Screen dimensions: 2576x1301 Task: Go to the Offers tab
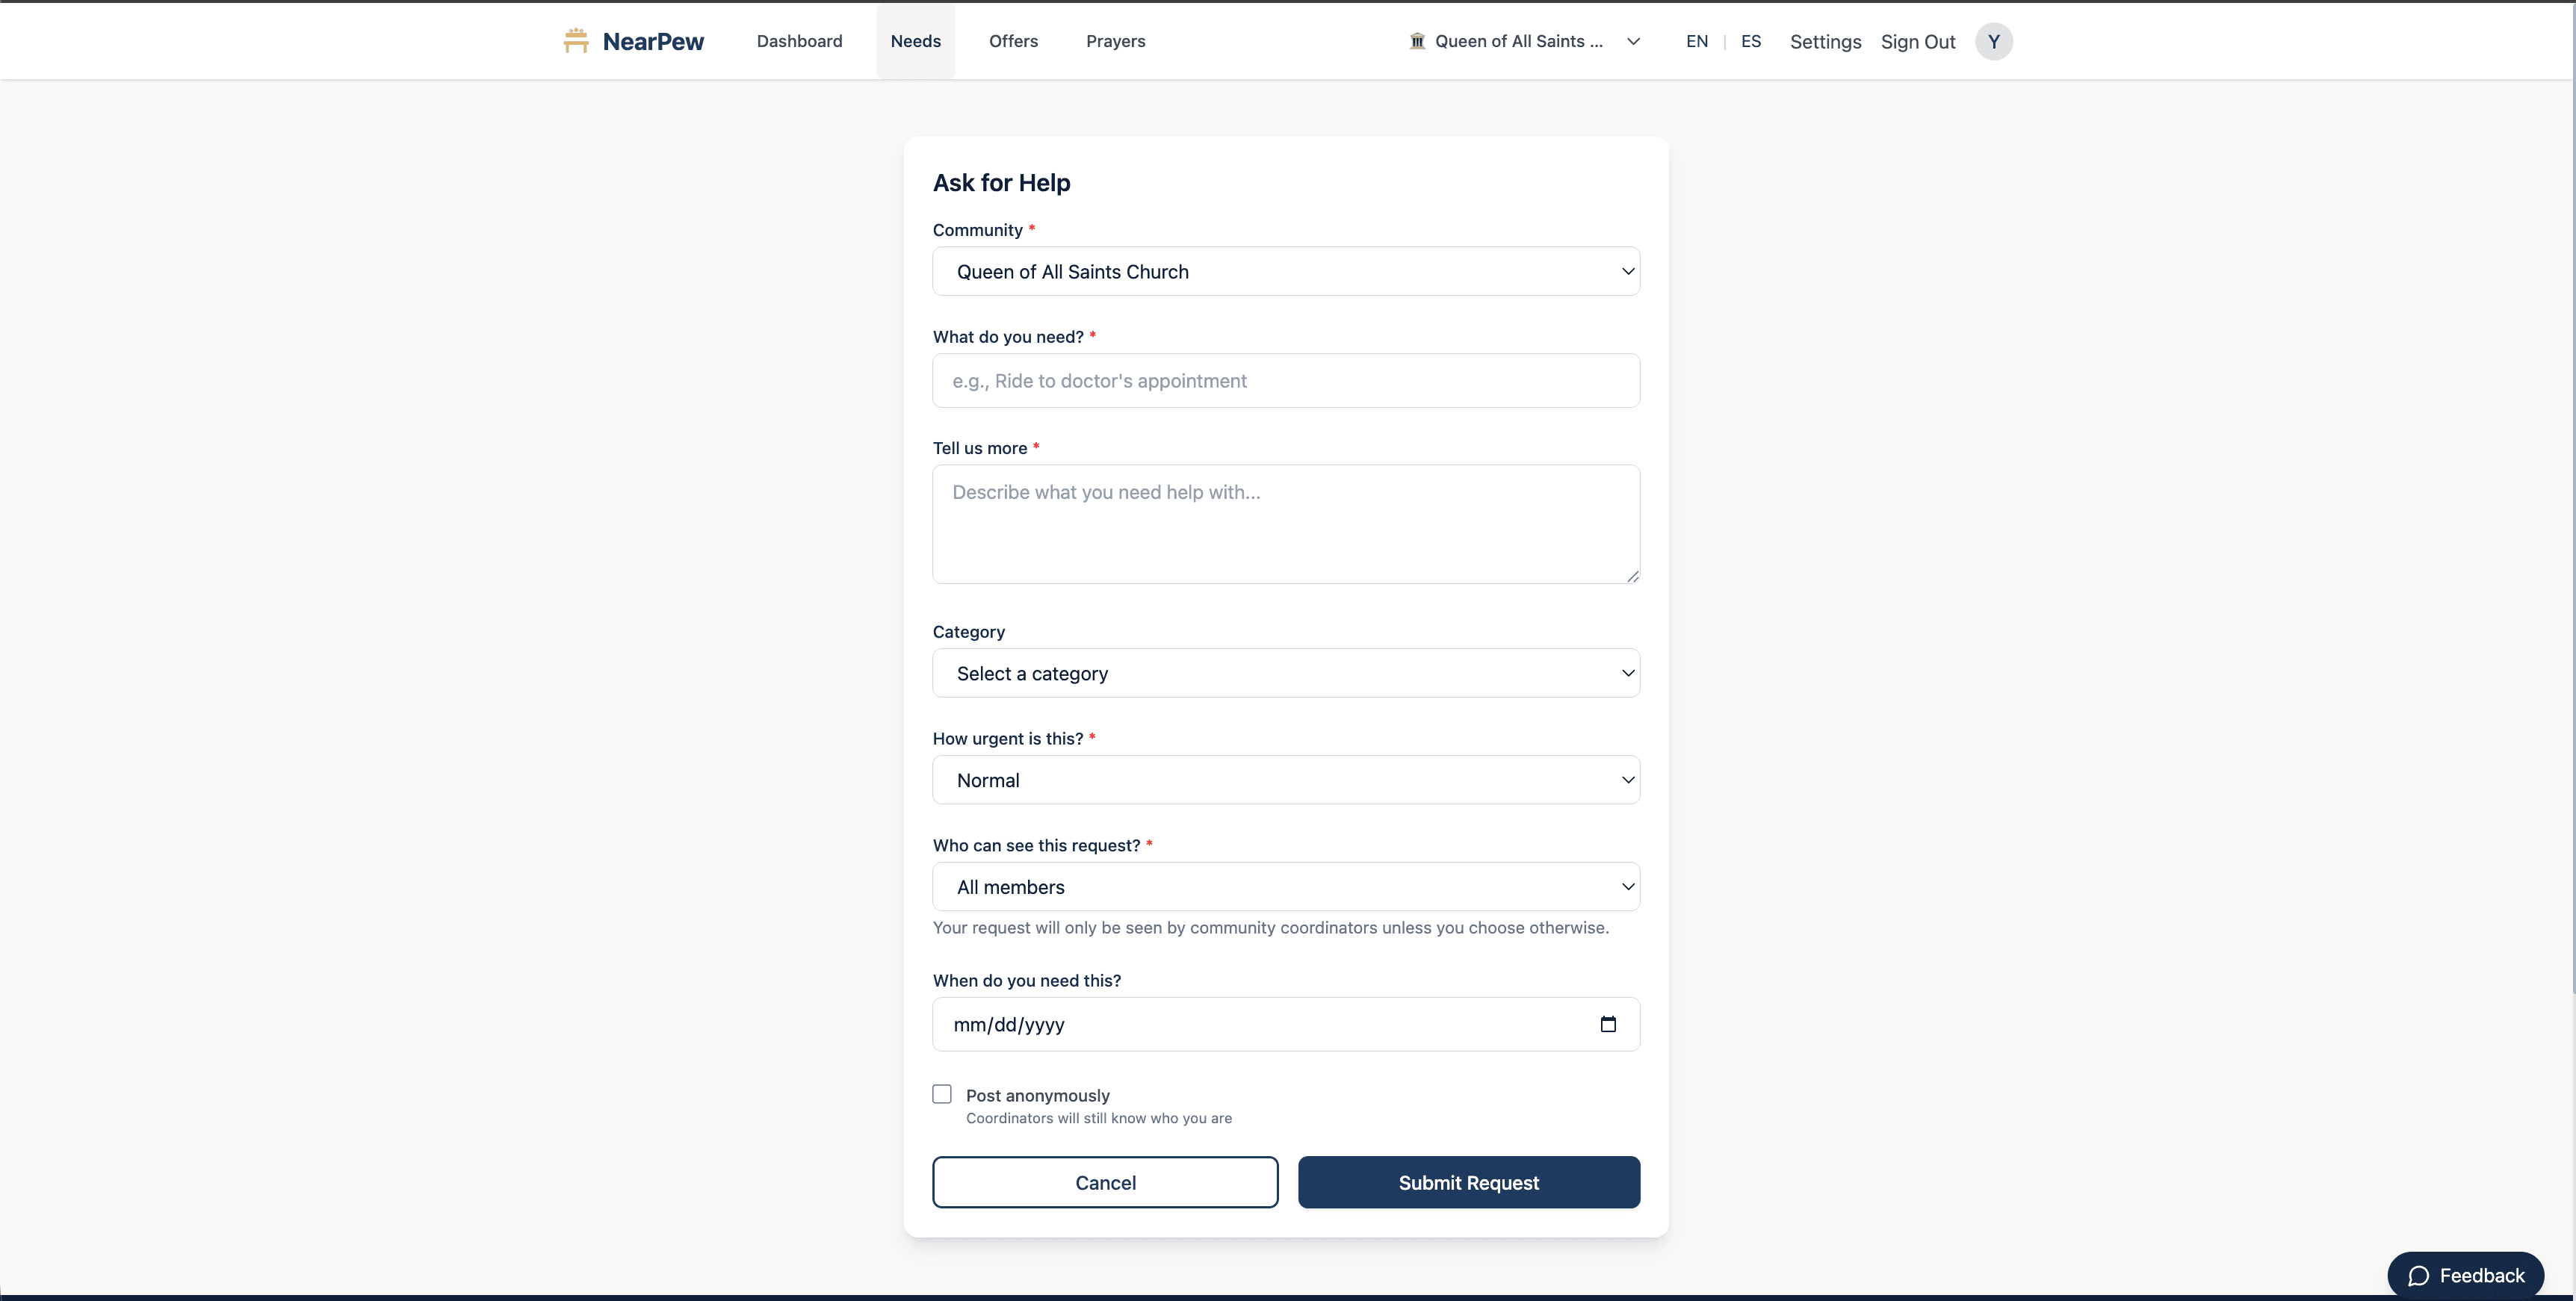click(x=1013, y=41)
